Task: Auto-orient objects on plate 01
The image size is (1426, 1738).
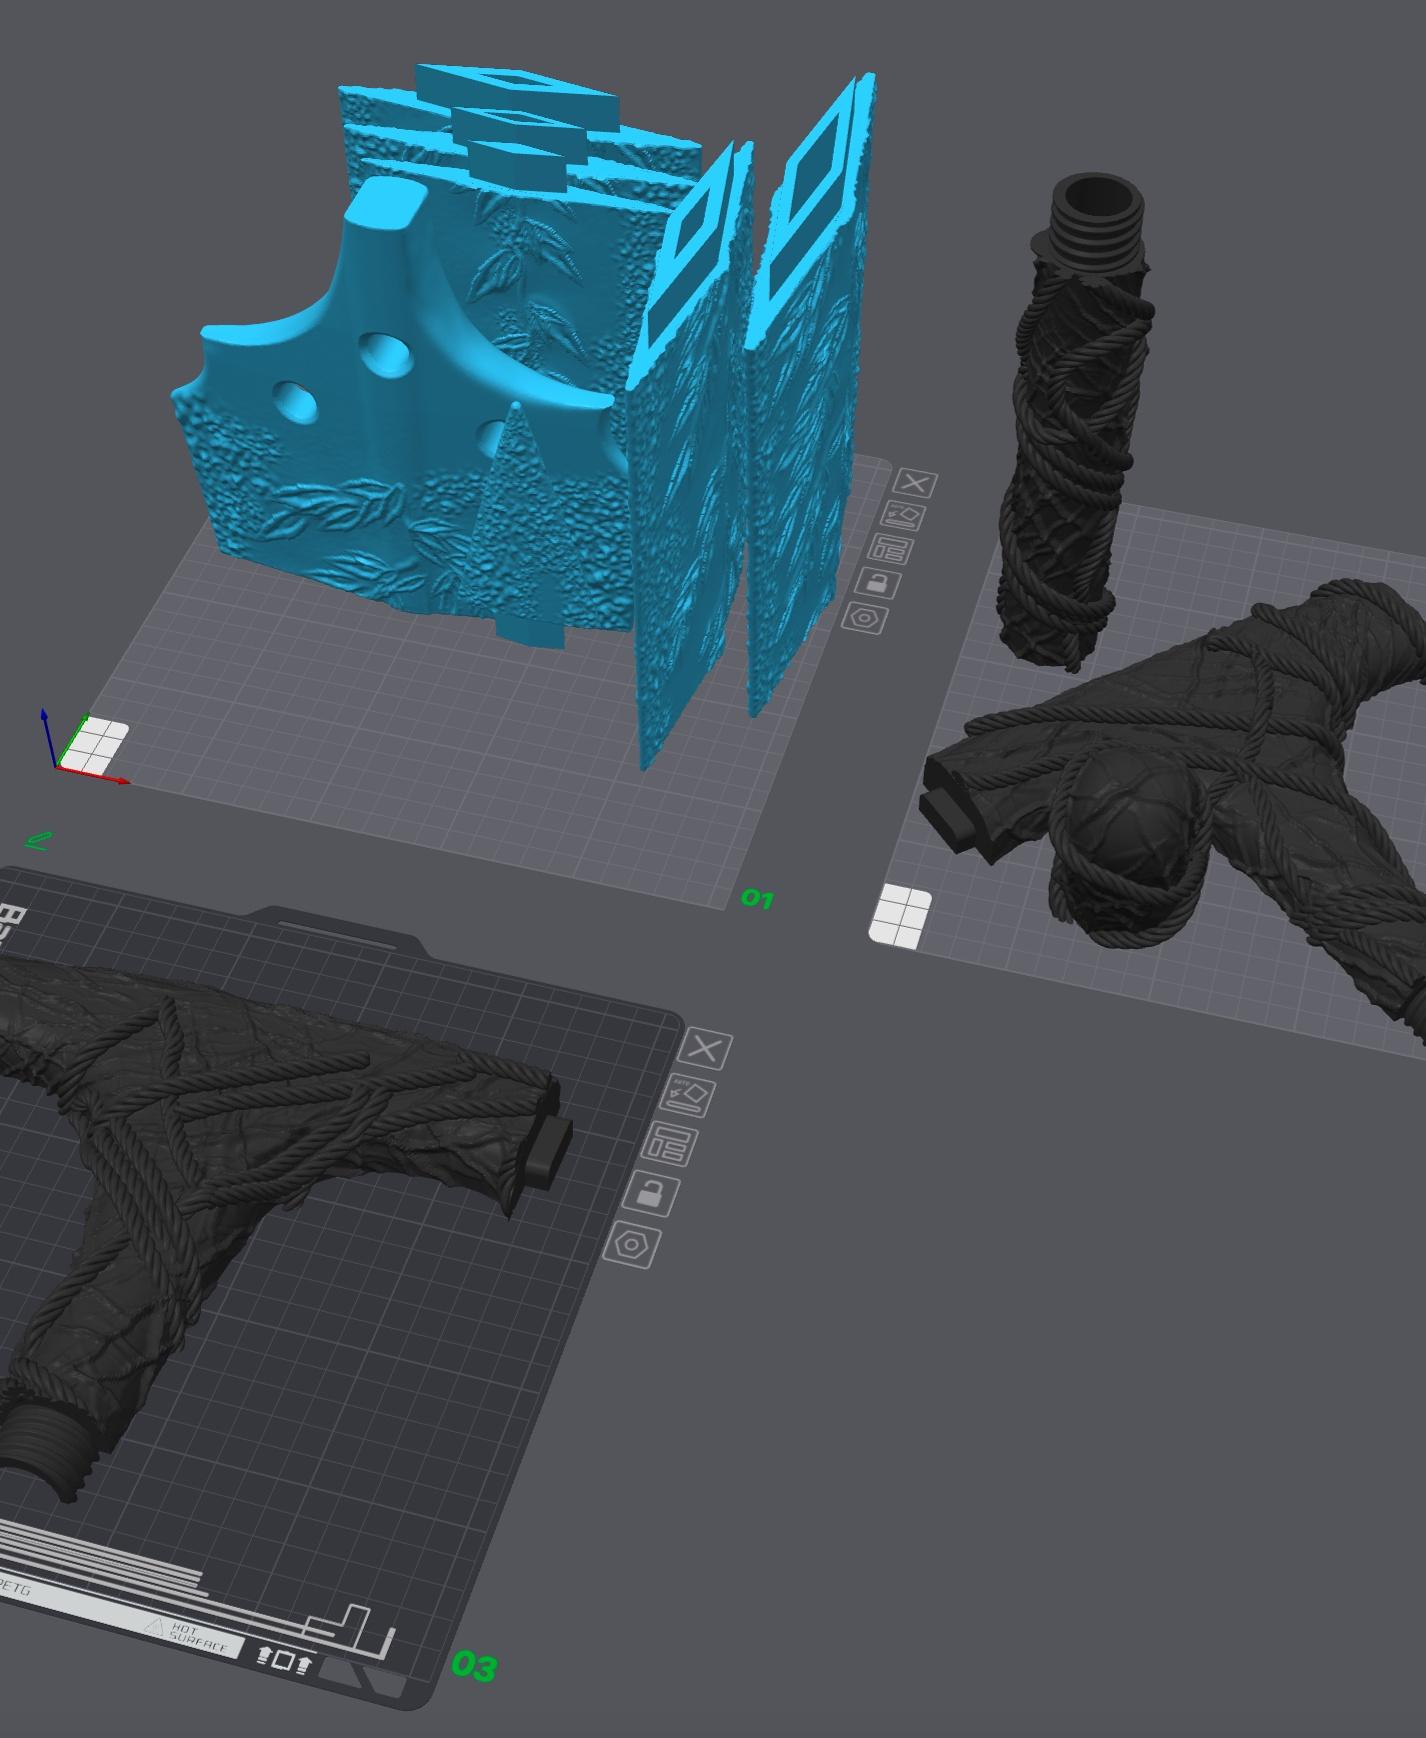Action: (905, 516)
